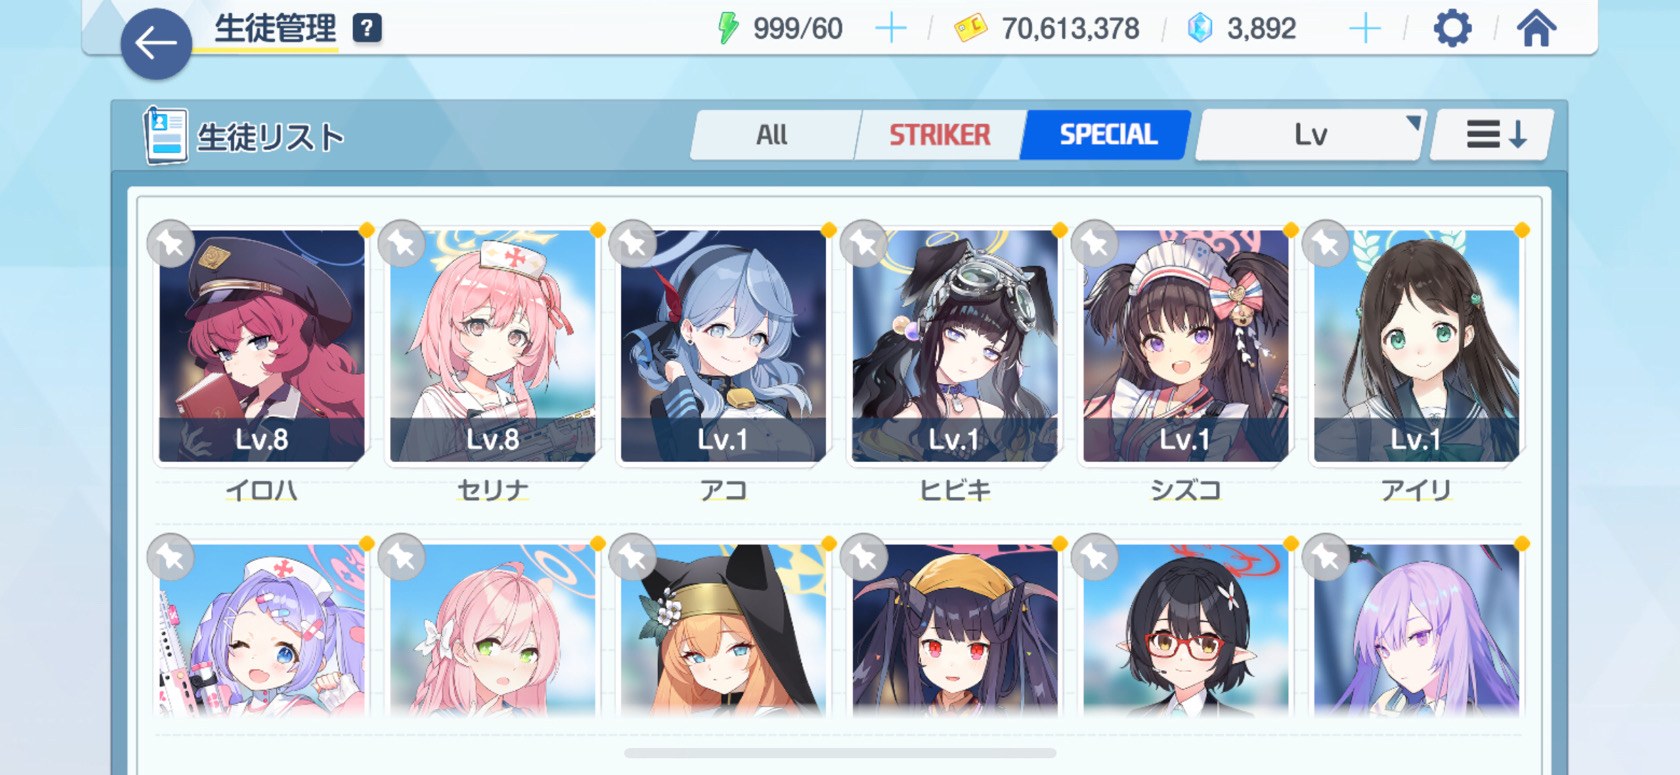Open settings via the gear icon
The height and width of the screenshot is (775, 1680).
pos(1452,28)
